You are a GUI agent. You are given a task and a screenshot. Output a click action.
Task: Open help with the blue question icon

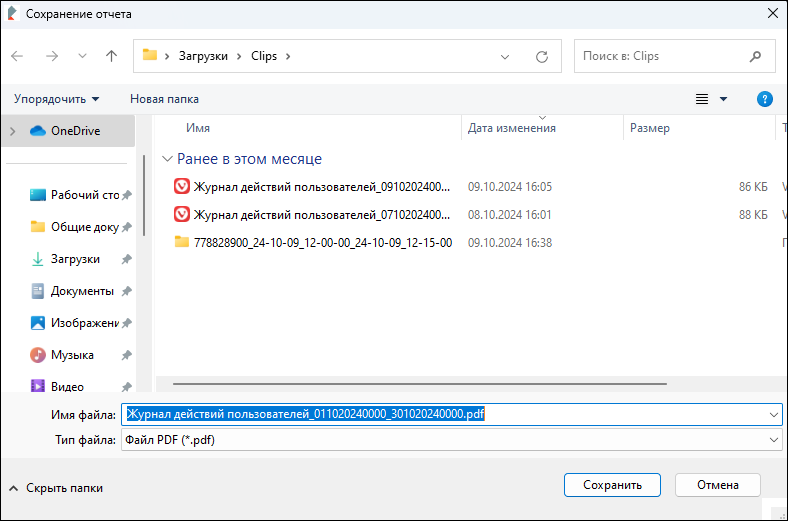tap(764, 99)
